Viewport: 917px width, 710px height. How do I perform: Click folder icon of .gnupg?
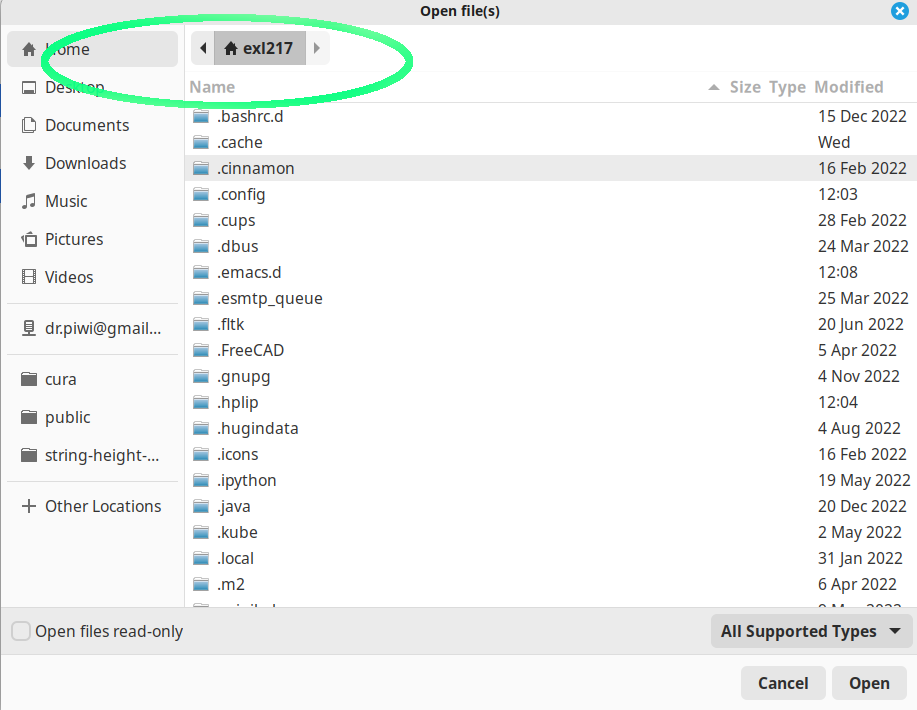(201, 377)
